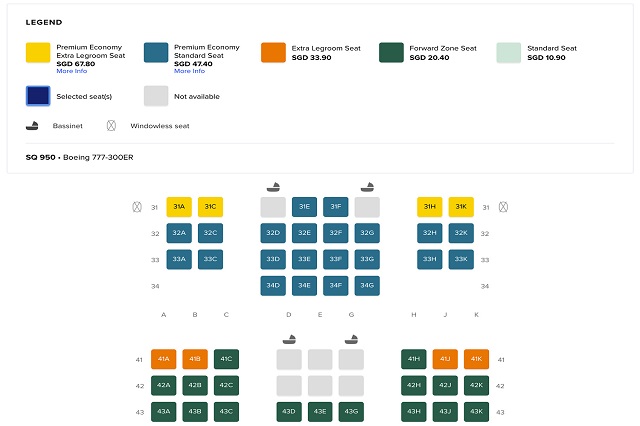
Task: Open More Info for Premium Economy Extra Legroom
Action: [x=71, y=71]
